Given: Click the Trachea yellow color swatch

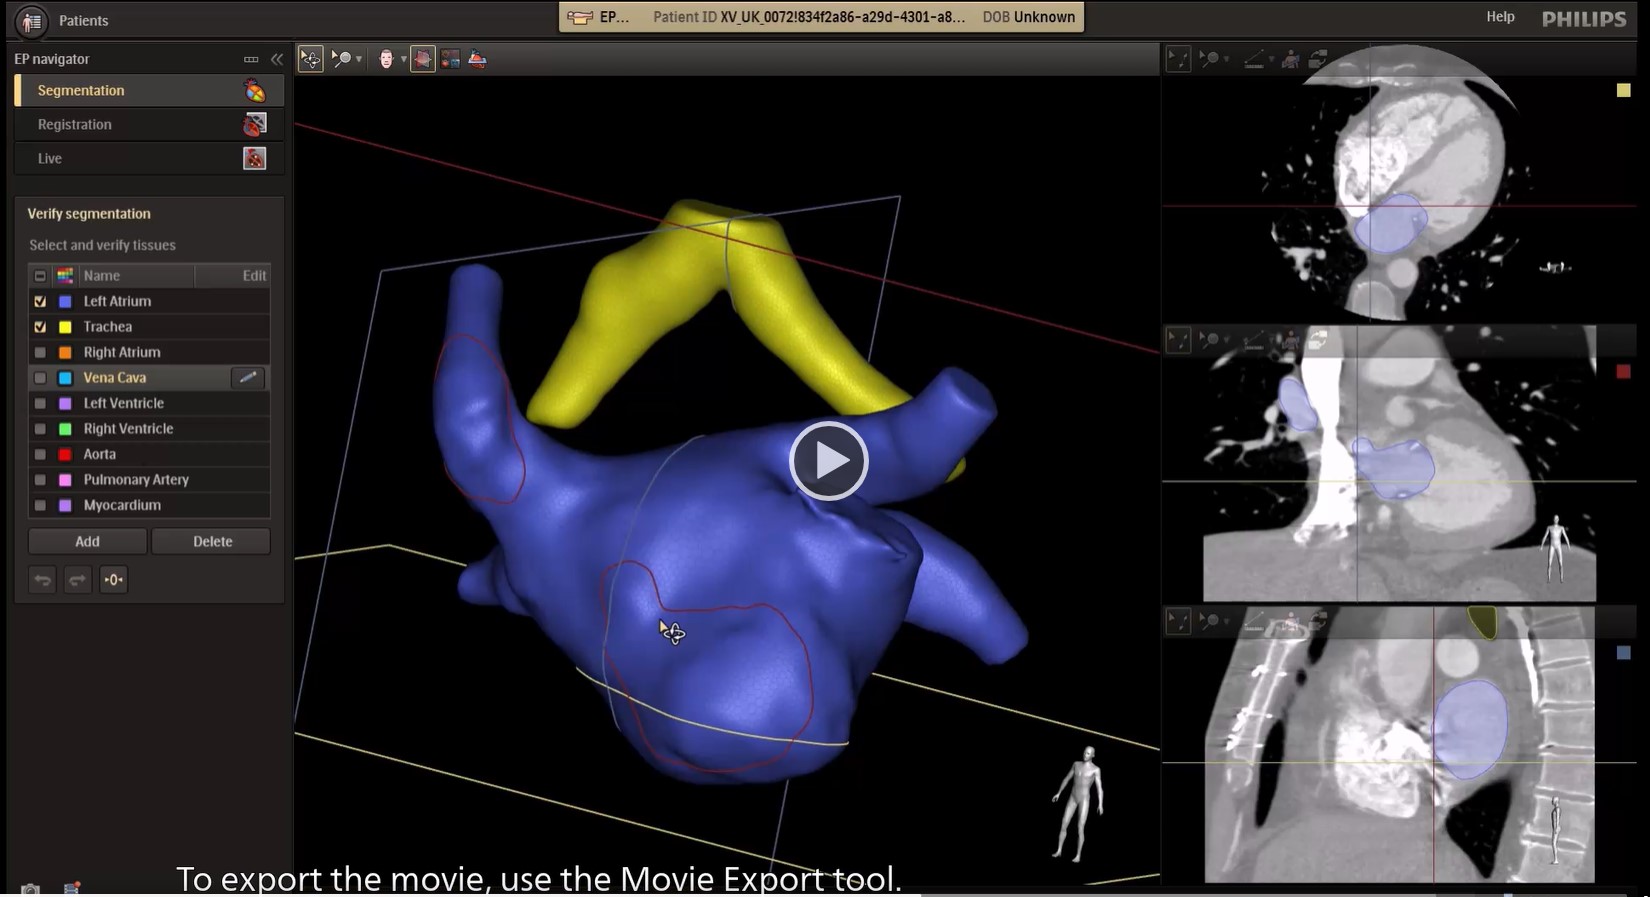Looking at the screenshot, I should coord(65,327).
